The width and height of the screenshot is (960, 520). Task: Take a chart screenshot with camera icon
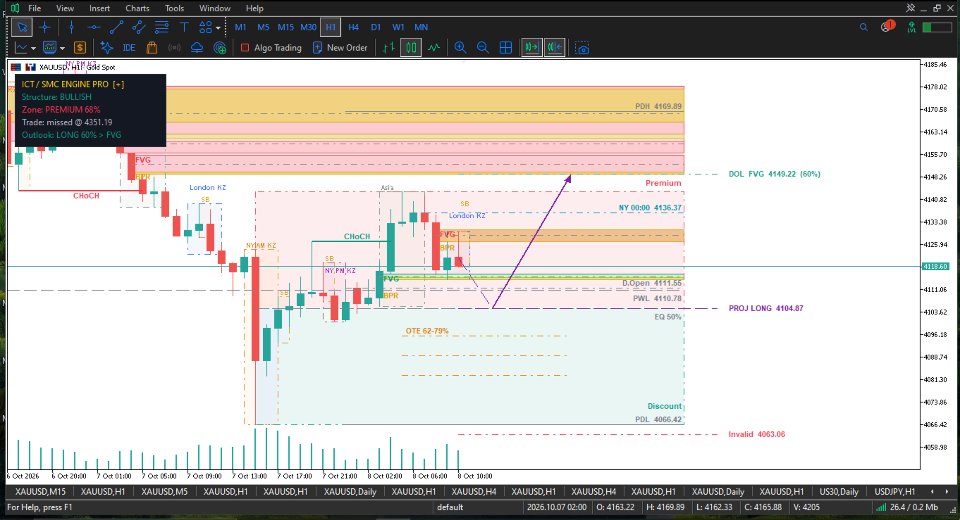click(x=582, y=48)
